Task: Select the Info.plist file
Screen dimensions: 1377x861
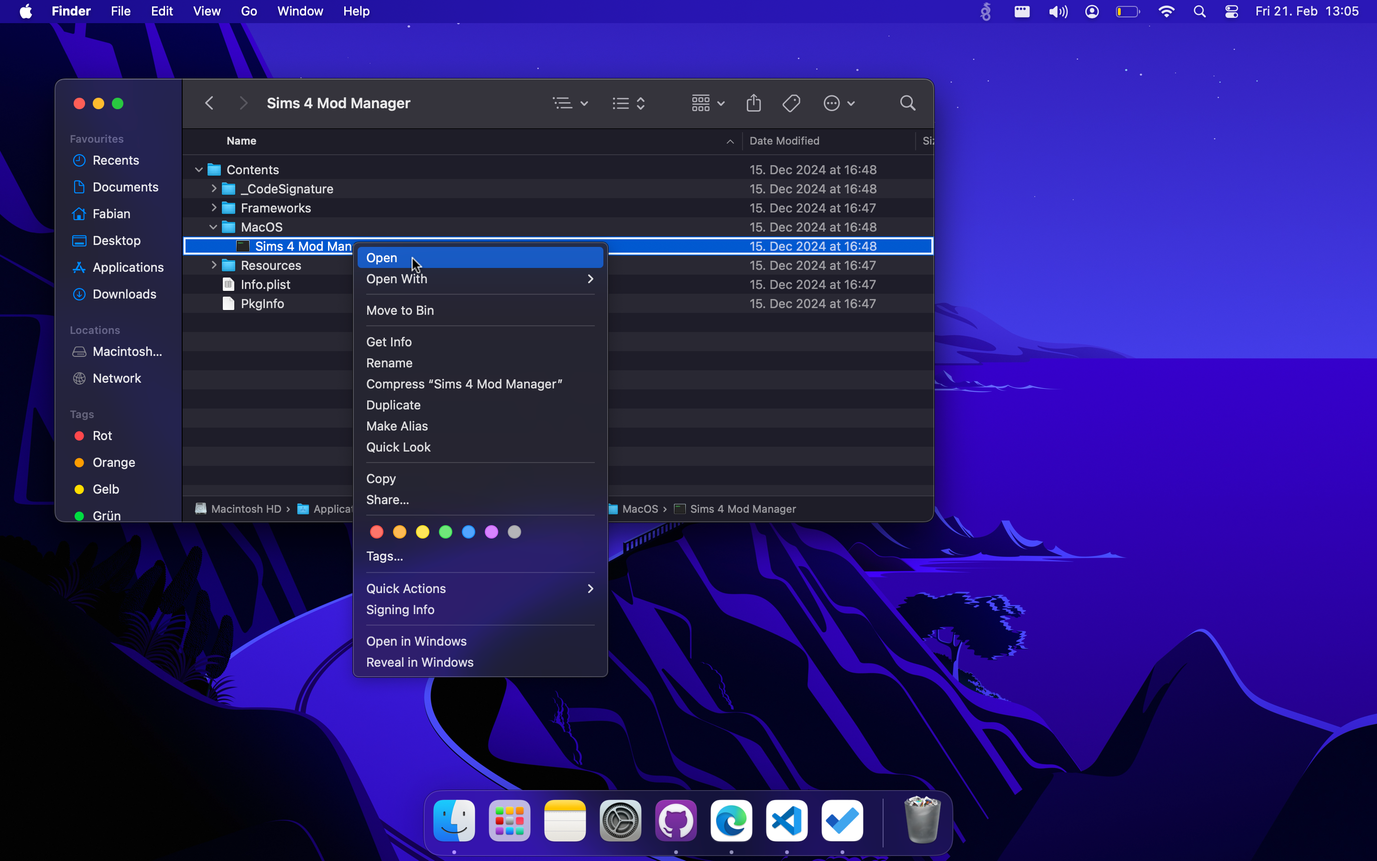Action: tap(265, 285)
